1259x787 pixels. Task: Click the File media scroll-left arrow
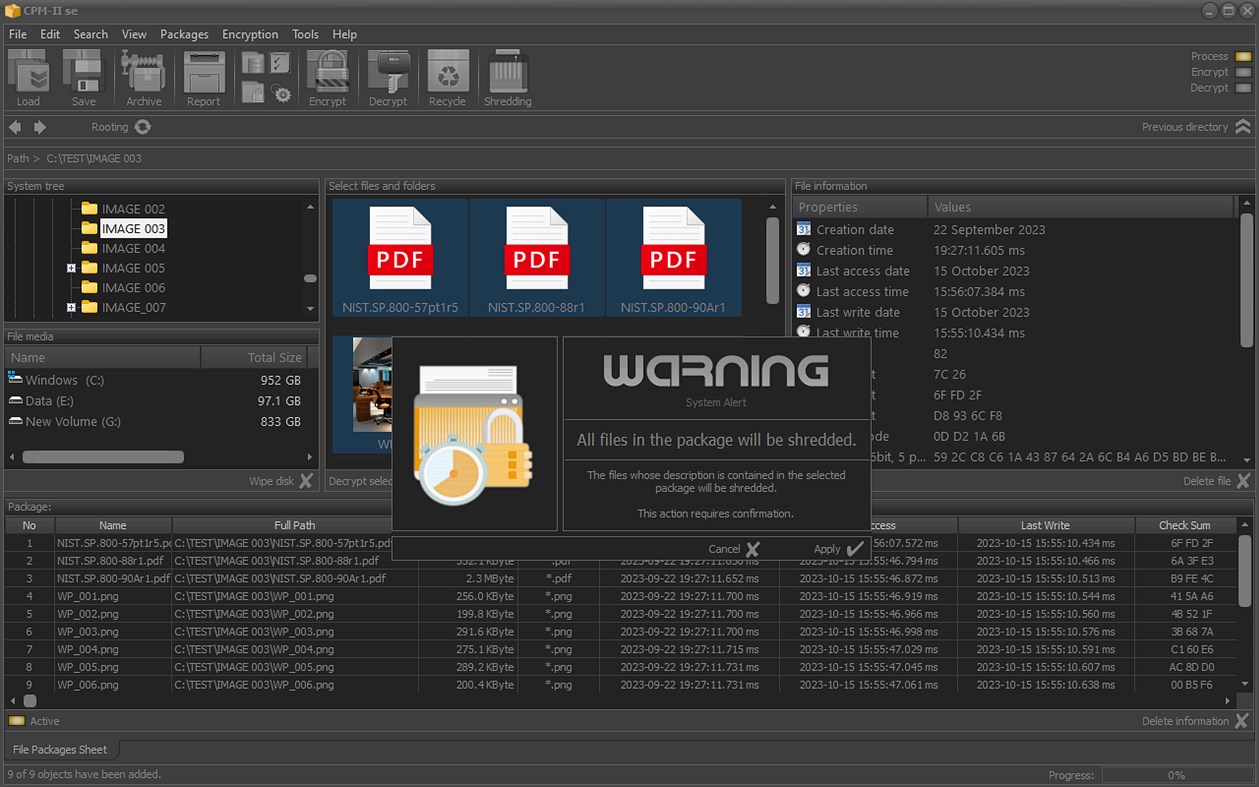tap(11, 457)
